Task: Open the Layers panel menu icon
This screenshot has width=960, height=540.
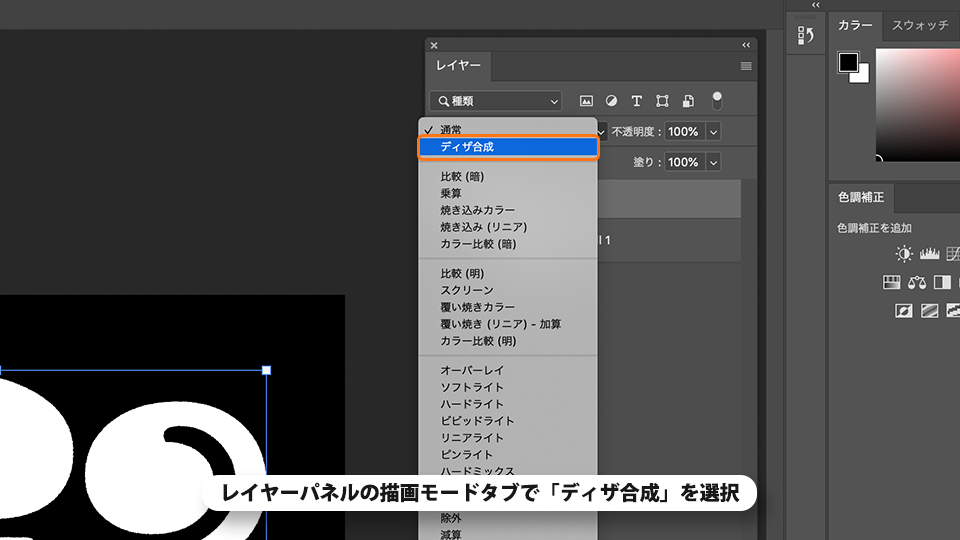Action: point(746,66)
